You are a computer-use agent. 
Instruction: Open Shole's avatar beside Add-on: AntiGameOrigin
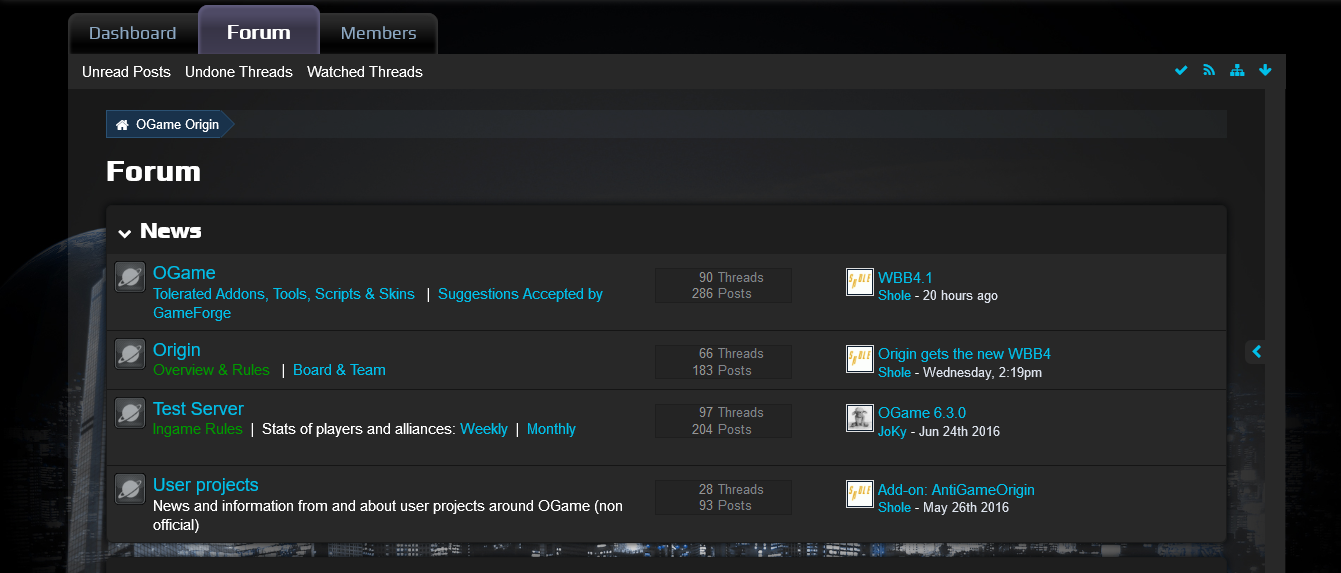(x=860, y=494)
